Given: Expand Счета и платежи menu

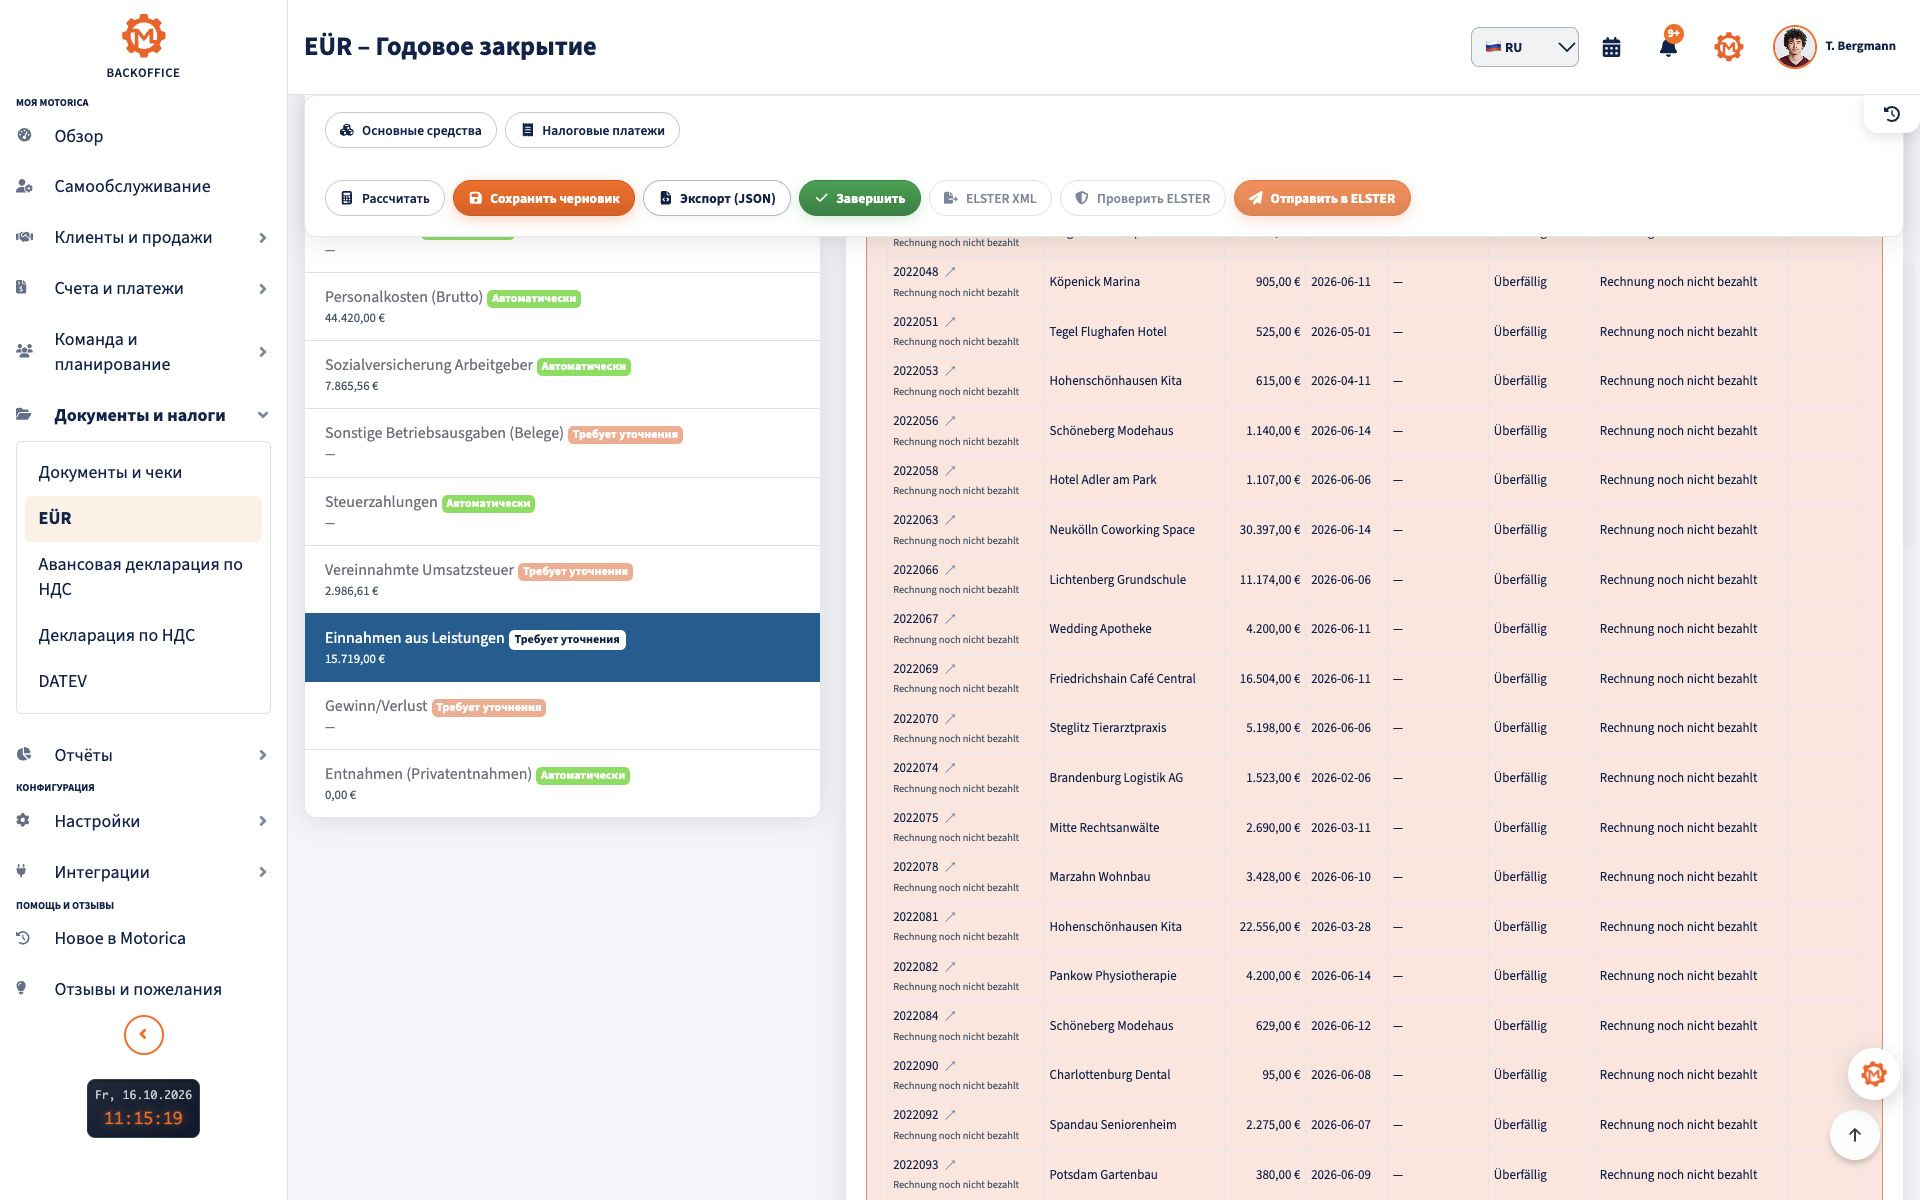Looking at the screenshot, I should coord(143,288).
